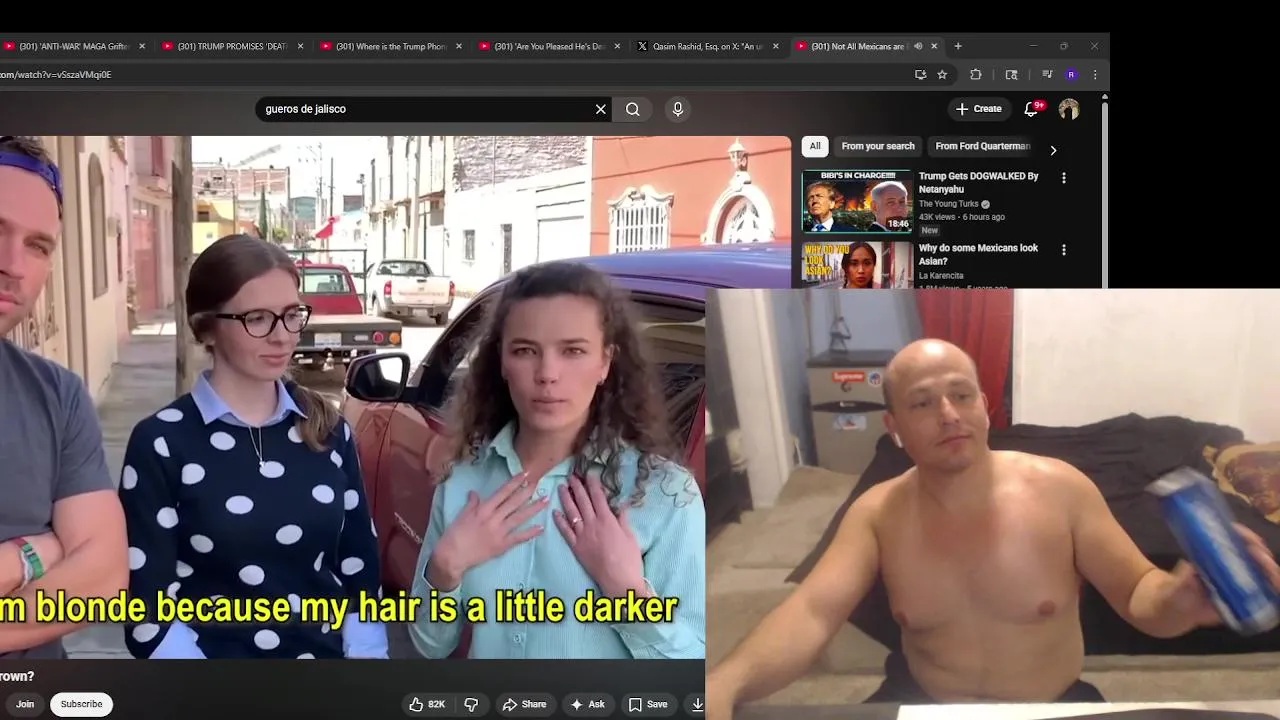This screenshot has width=1280, height=720.
Task: Open the Chrome profile avatar
Action: coord(1071,75)
